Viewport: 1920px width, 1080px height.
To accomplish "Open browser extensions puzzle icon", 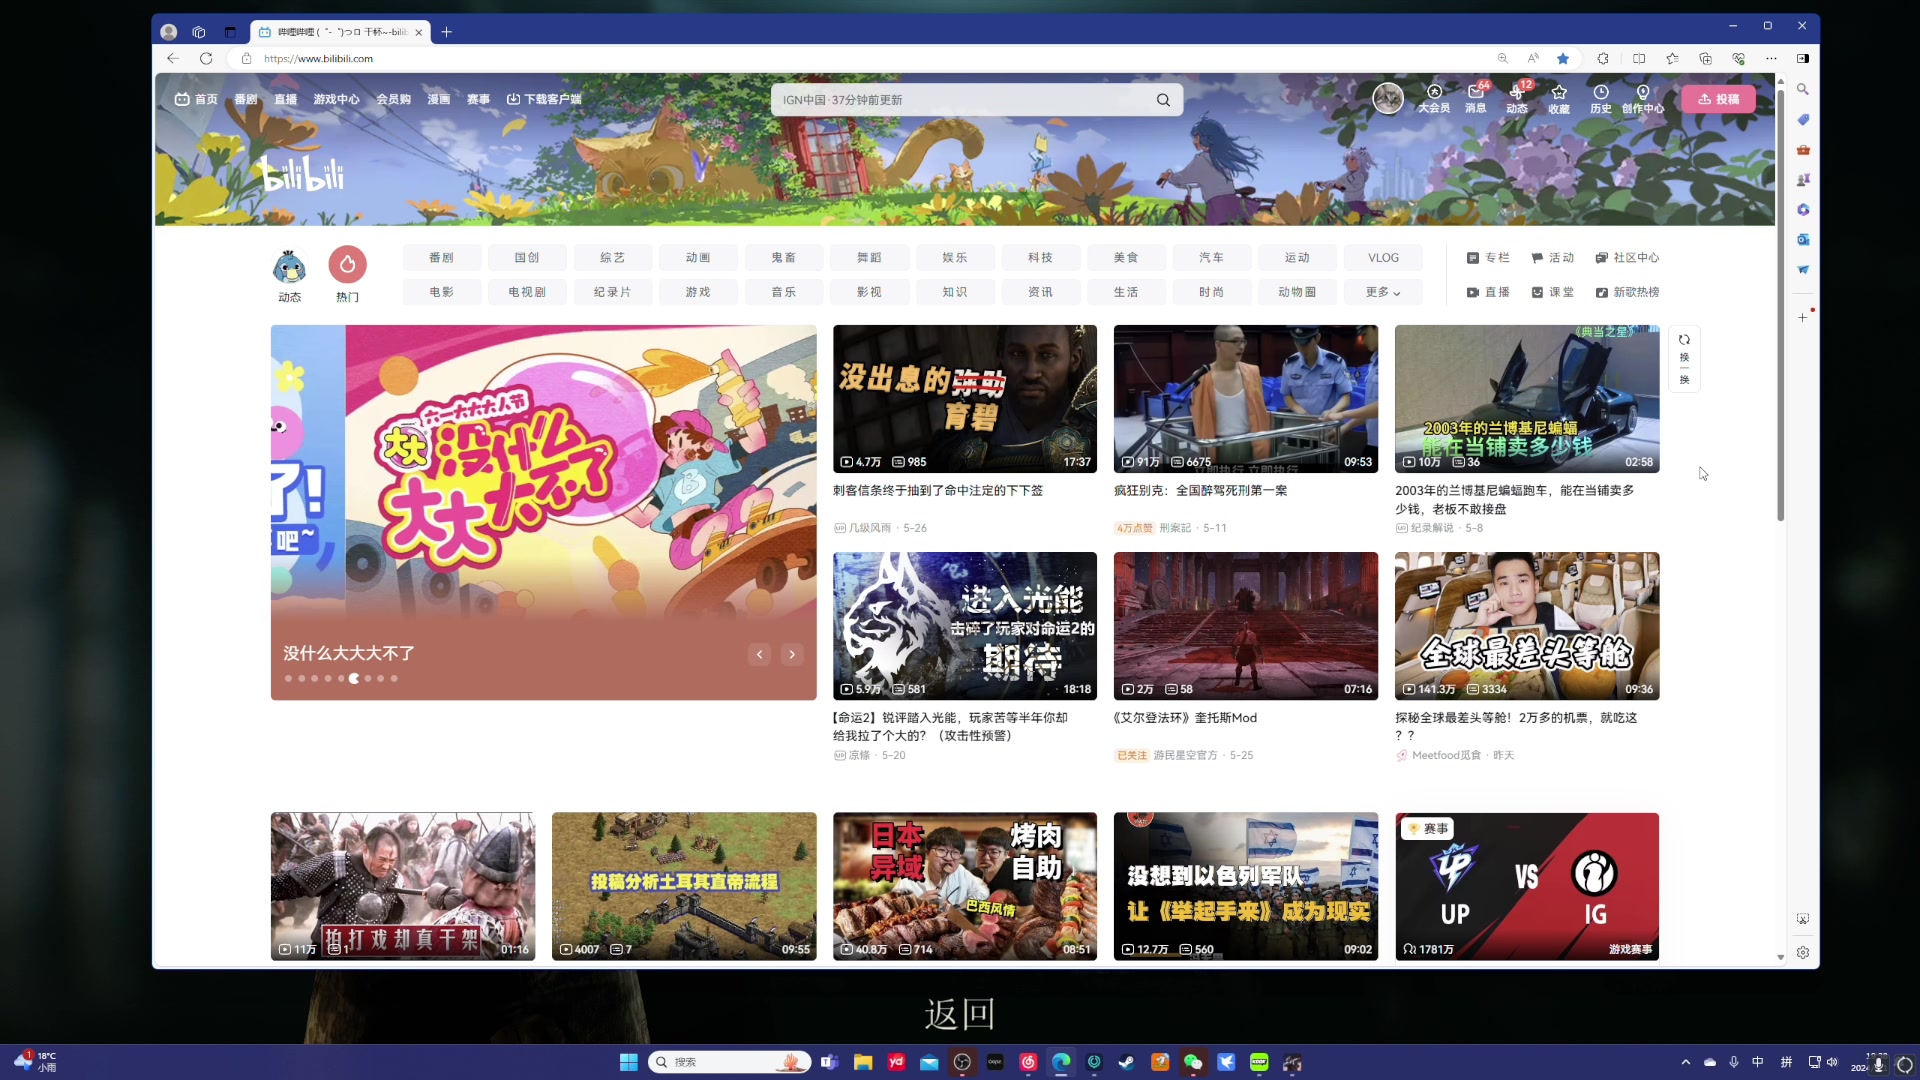I will pos(1603,58).
